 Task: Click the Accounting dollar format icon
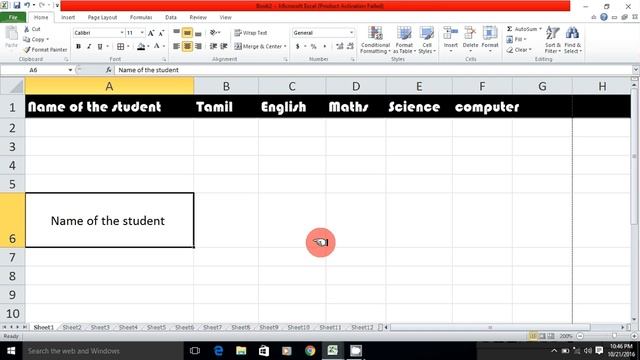298,47
